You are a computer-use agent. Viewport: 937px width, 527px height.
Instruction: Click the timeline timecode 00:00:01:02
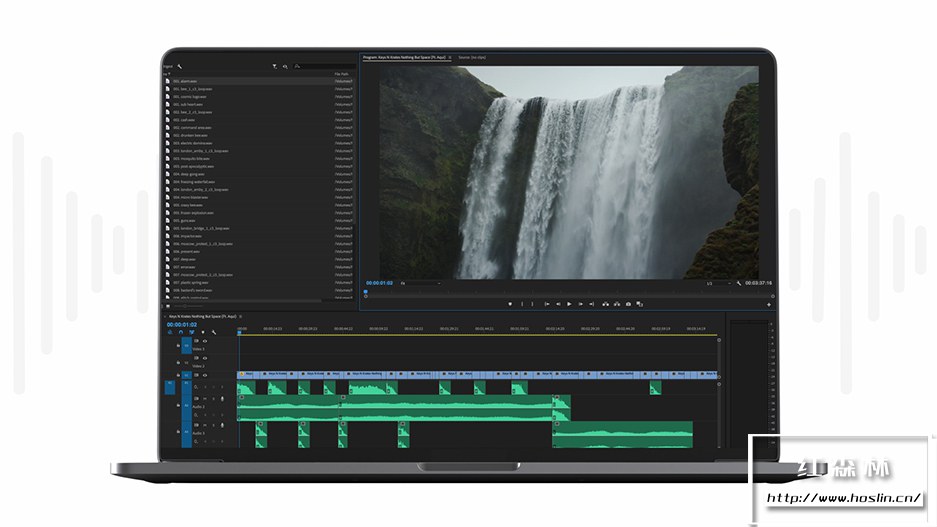tap(182, 324)
